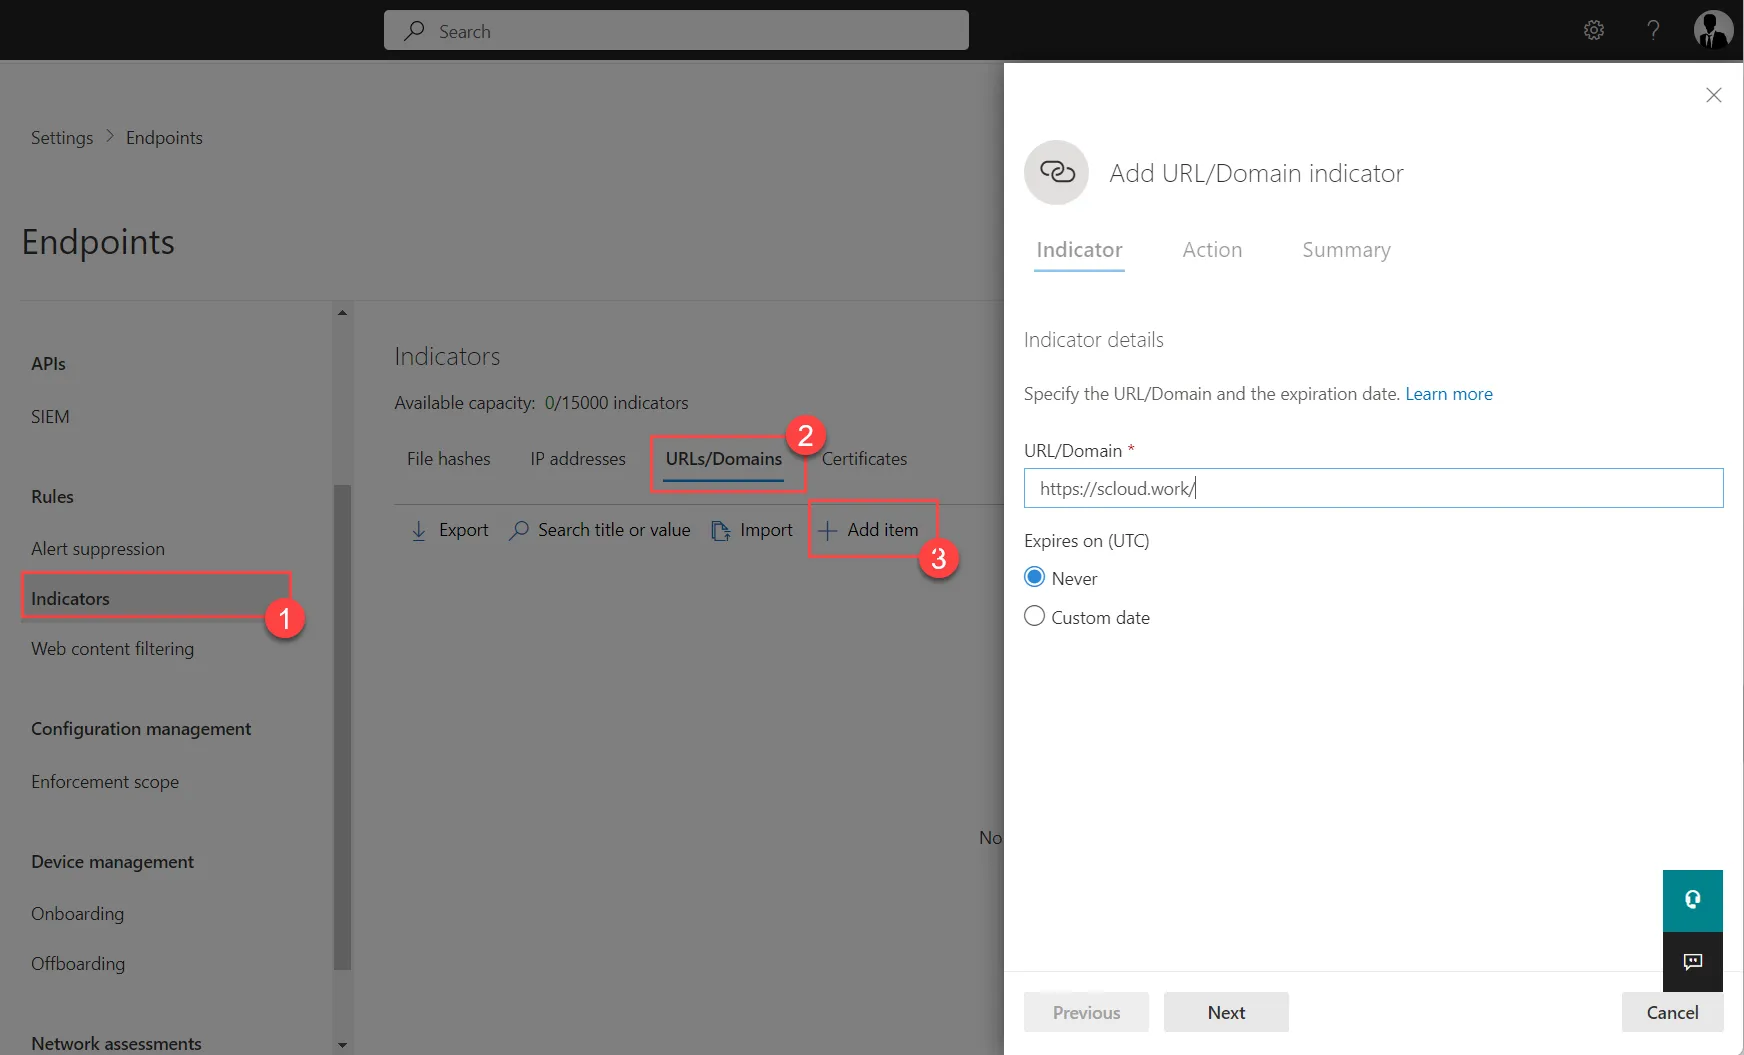The image size is (1744, 1055).
Task: Click the Configuration management heading
Action: (x=141, y=729)
